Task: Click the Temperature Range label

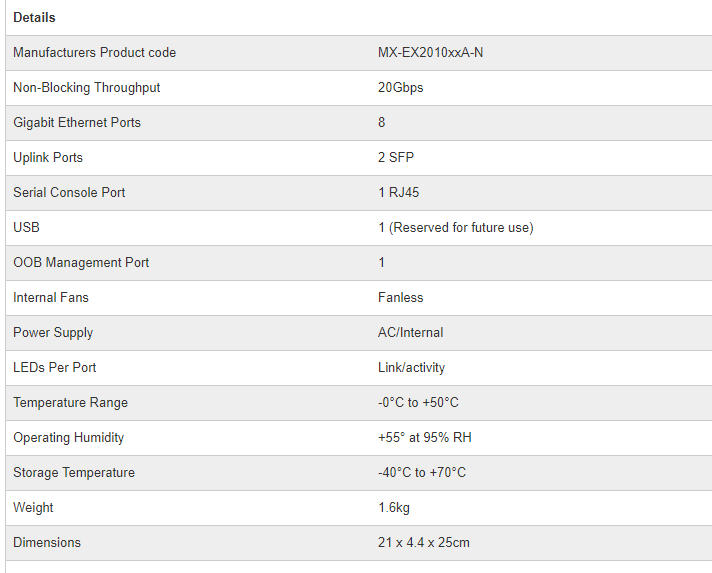Action: tap(70, 403)
